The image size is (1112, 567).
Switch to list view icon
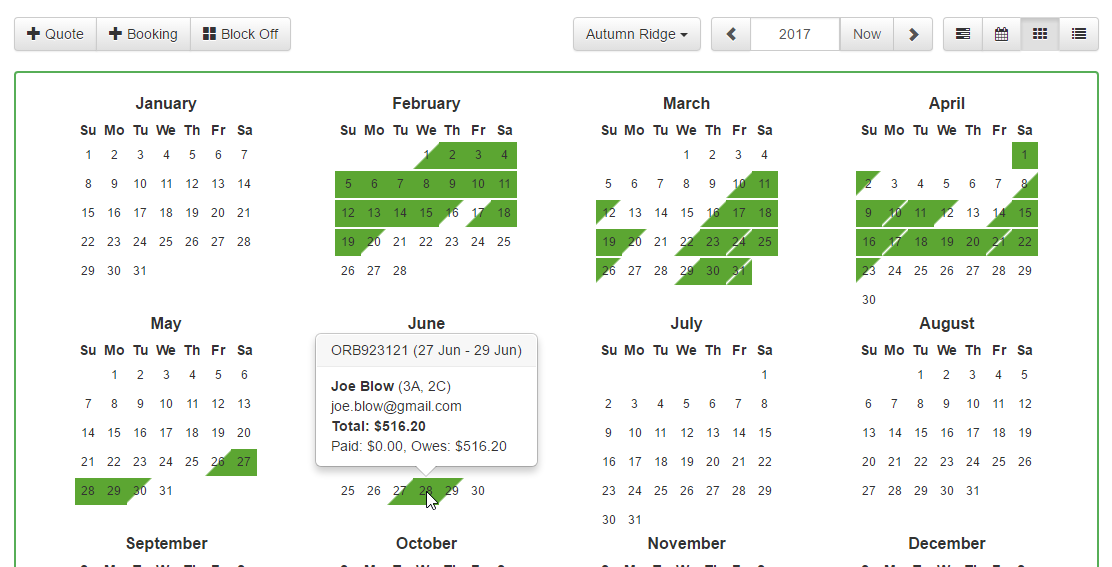click(x=1079, y=34)
